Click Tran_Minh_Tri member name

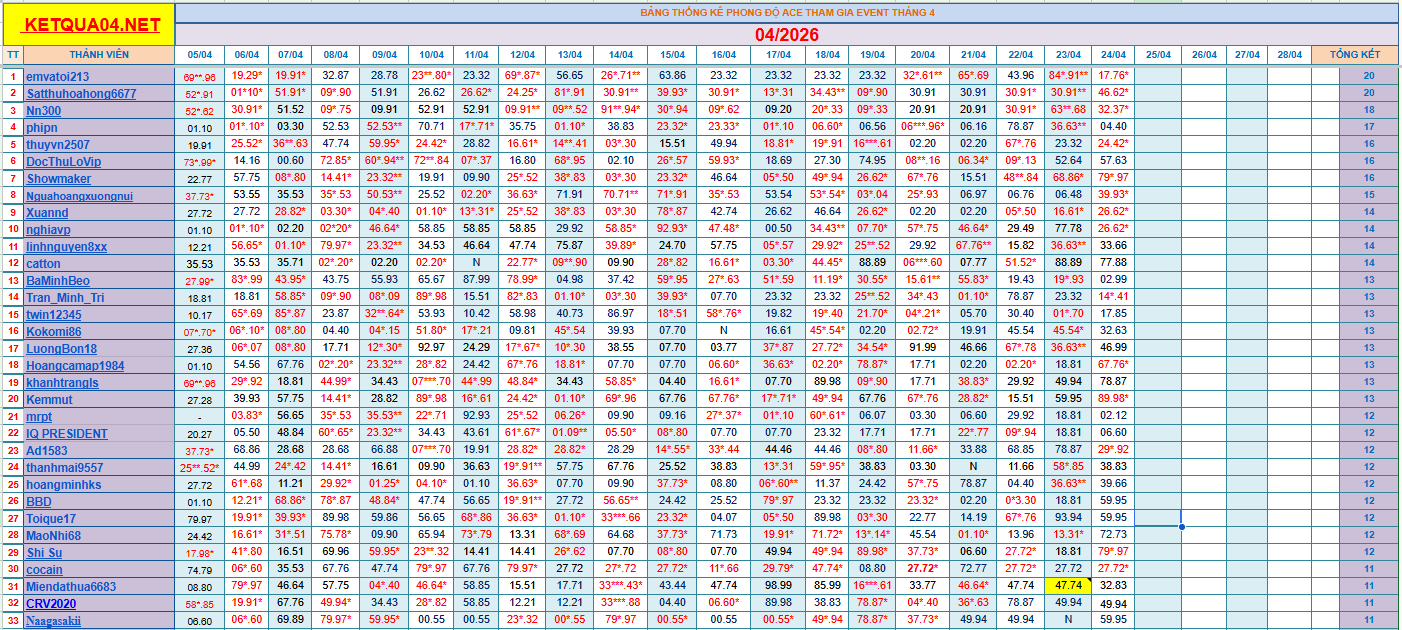pyautogui.click(x=65, y=297)
